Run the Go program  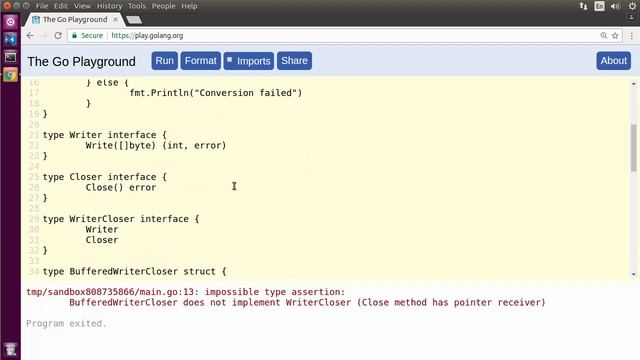click(x=164, y=61)
